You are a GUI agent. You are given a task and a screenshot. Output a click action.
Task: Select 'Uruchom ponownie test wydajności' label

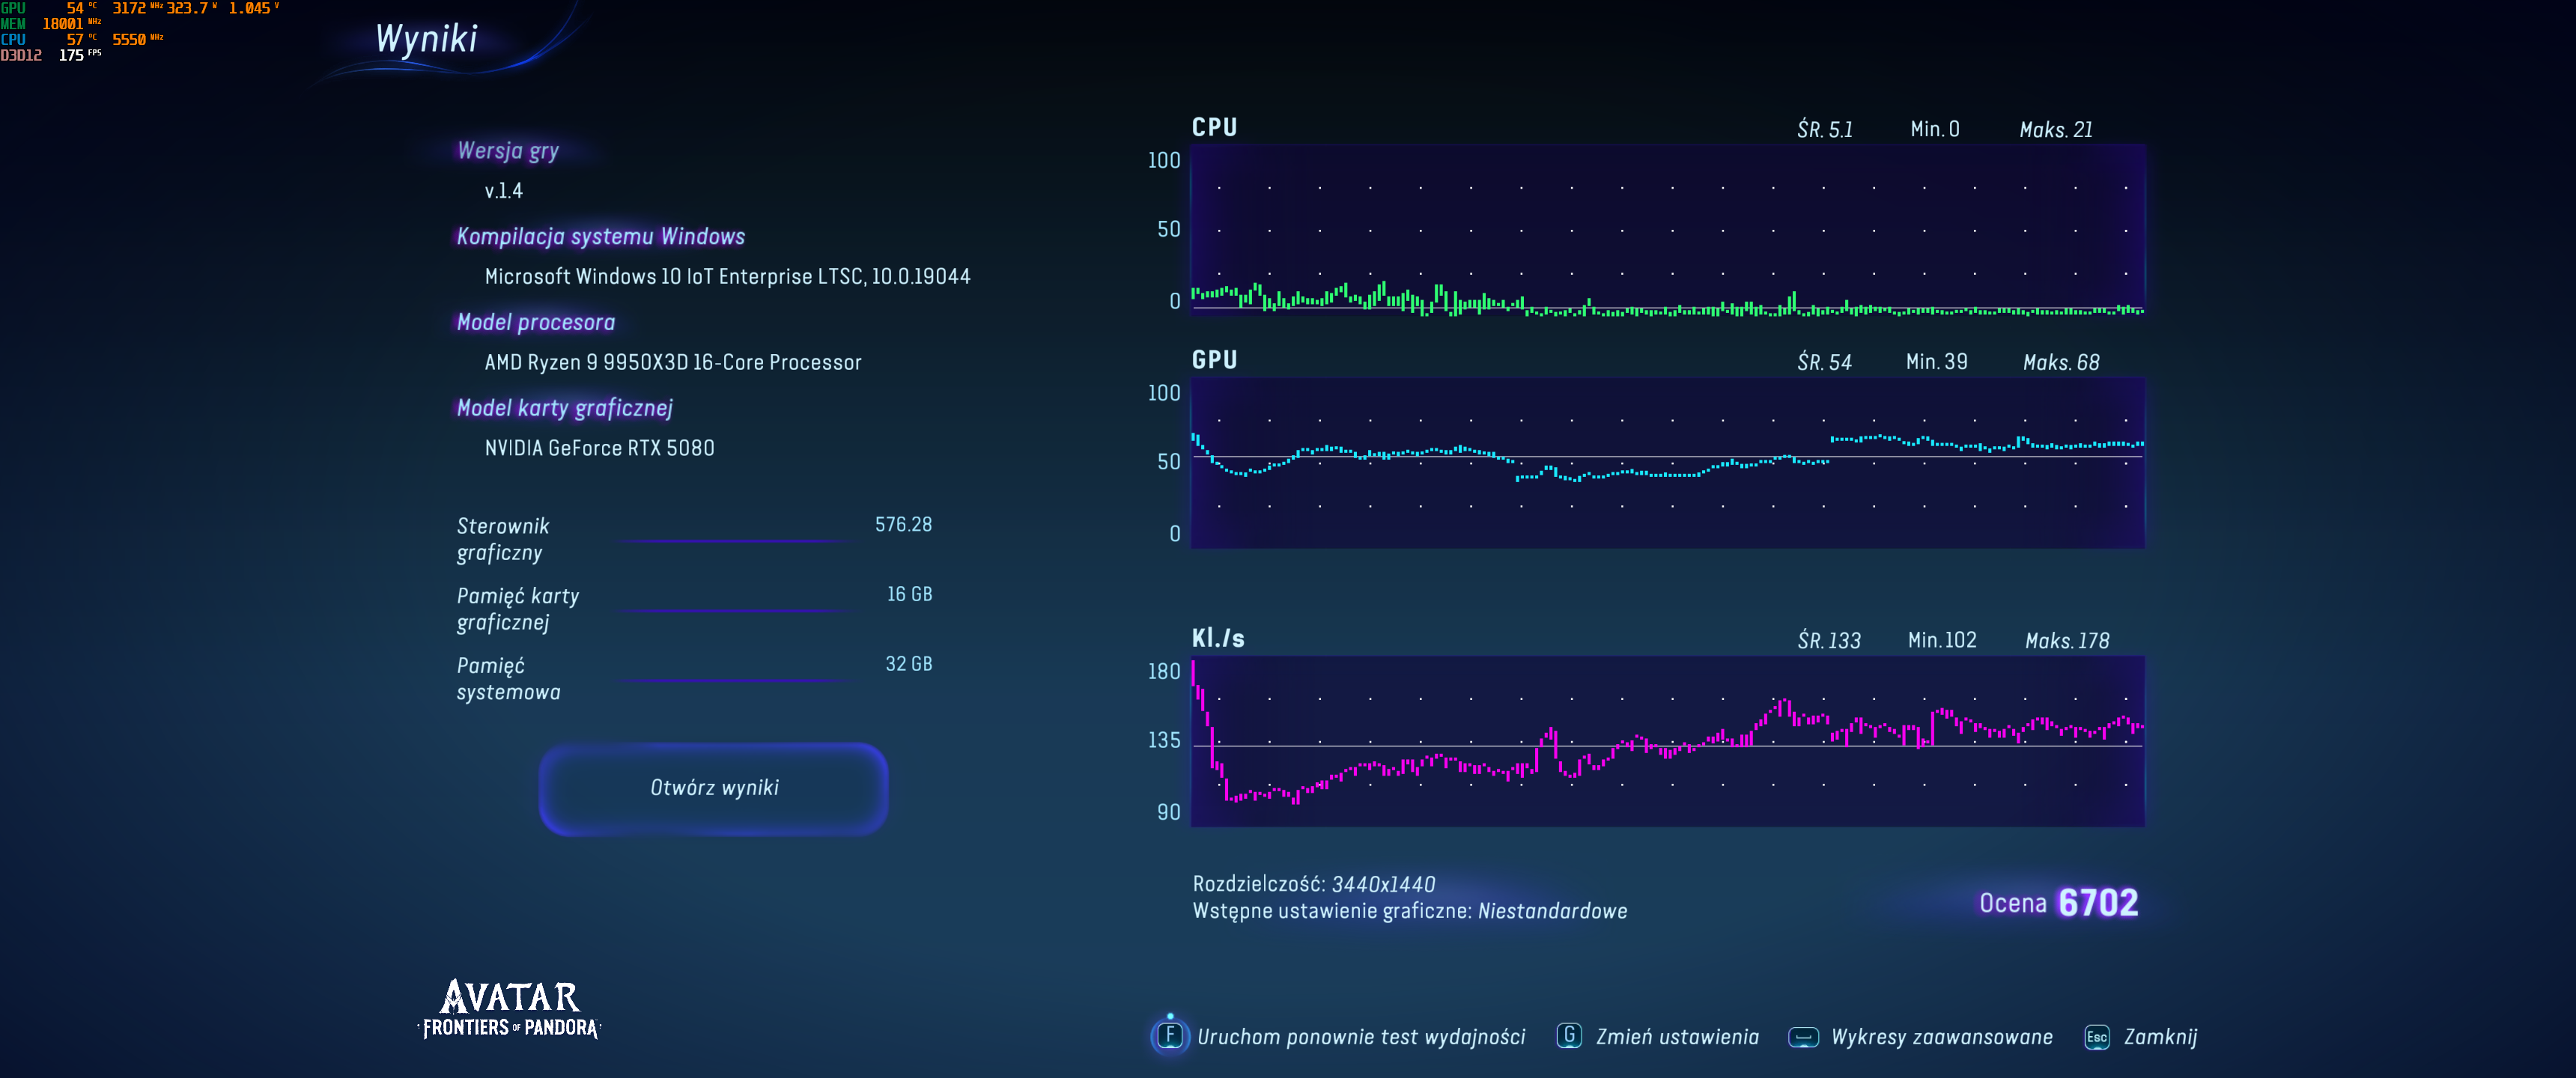1361,1037
